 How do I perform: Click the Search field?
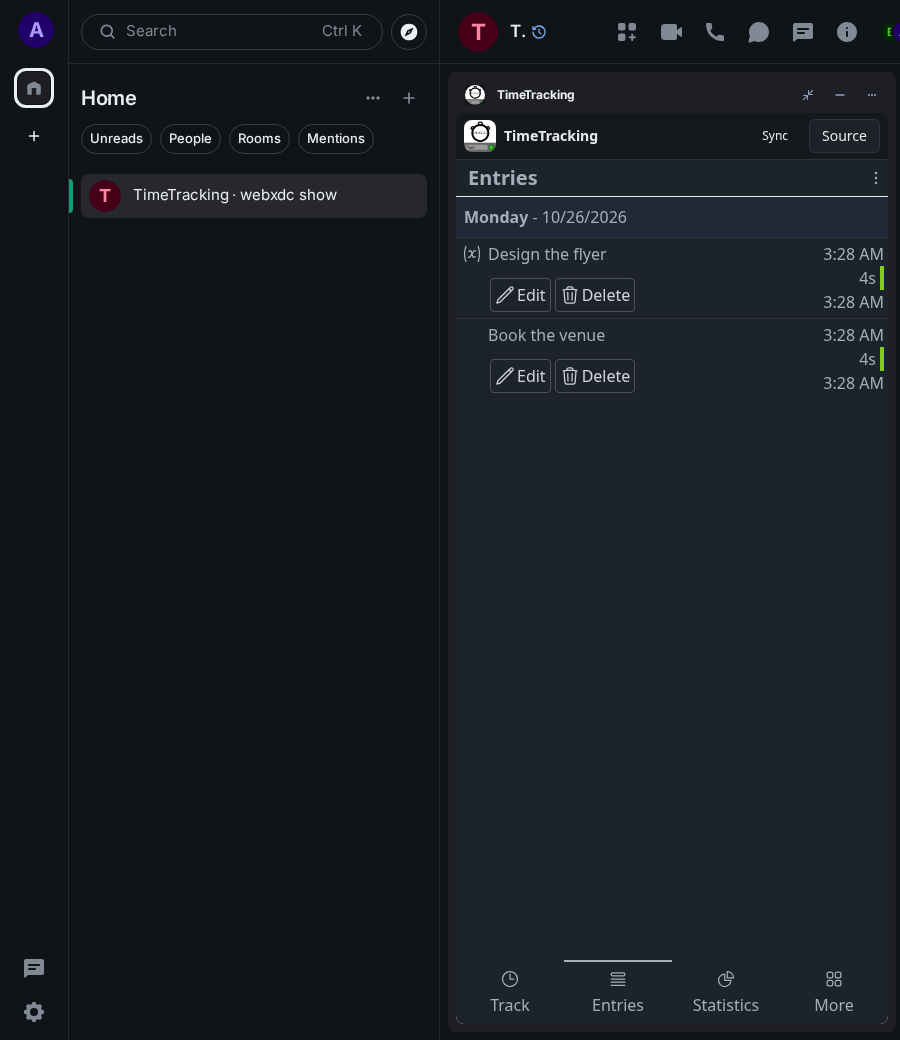click(231, 32)
